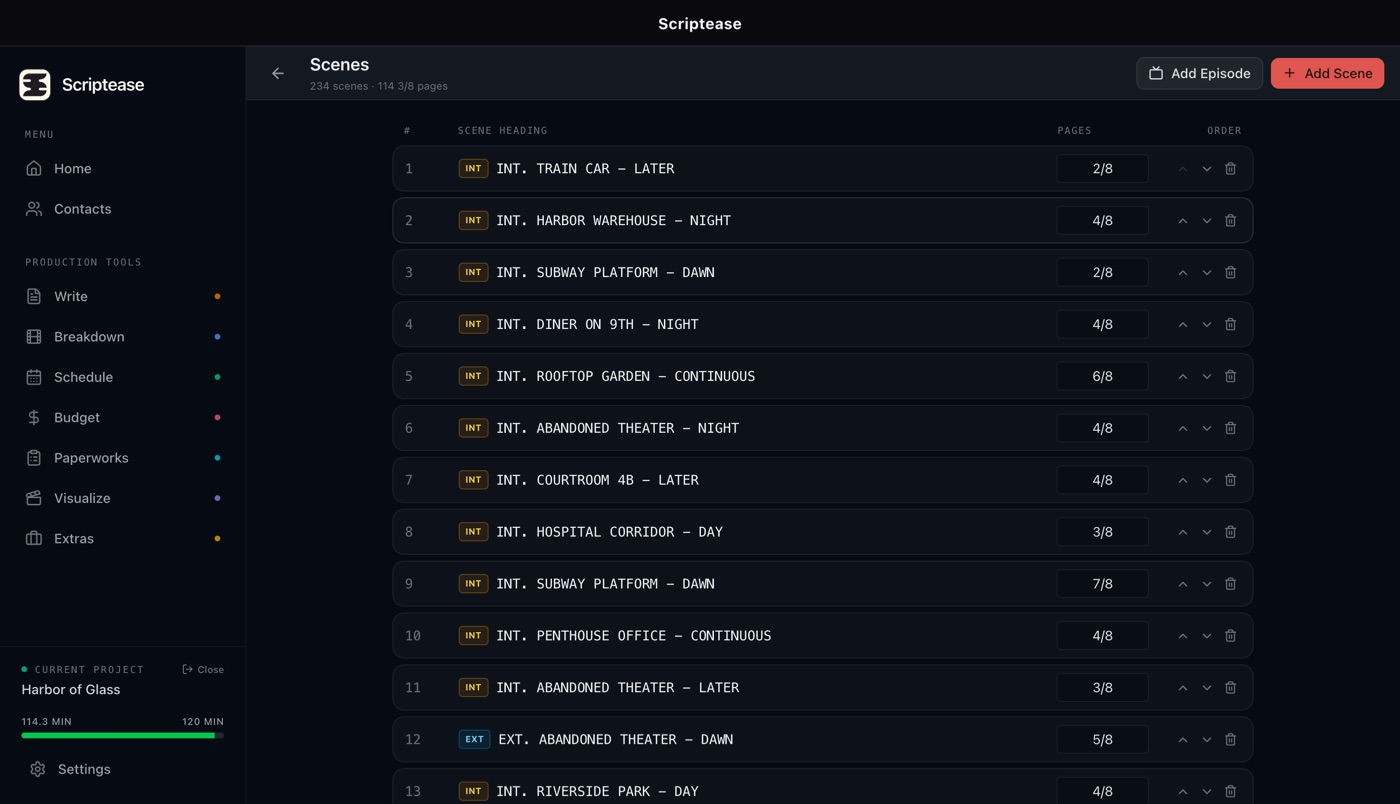The height and width of the screenshot is (804, 1400).
Task: Delete scene 1 INT. TRAIN CAR – LATER
Action: [x=1231, y=169]
